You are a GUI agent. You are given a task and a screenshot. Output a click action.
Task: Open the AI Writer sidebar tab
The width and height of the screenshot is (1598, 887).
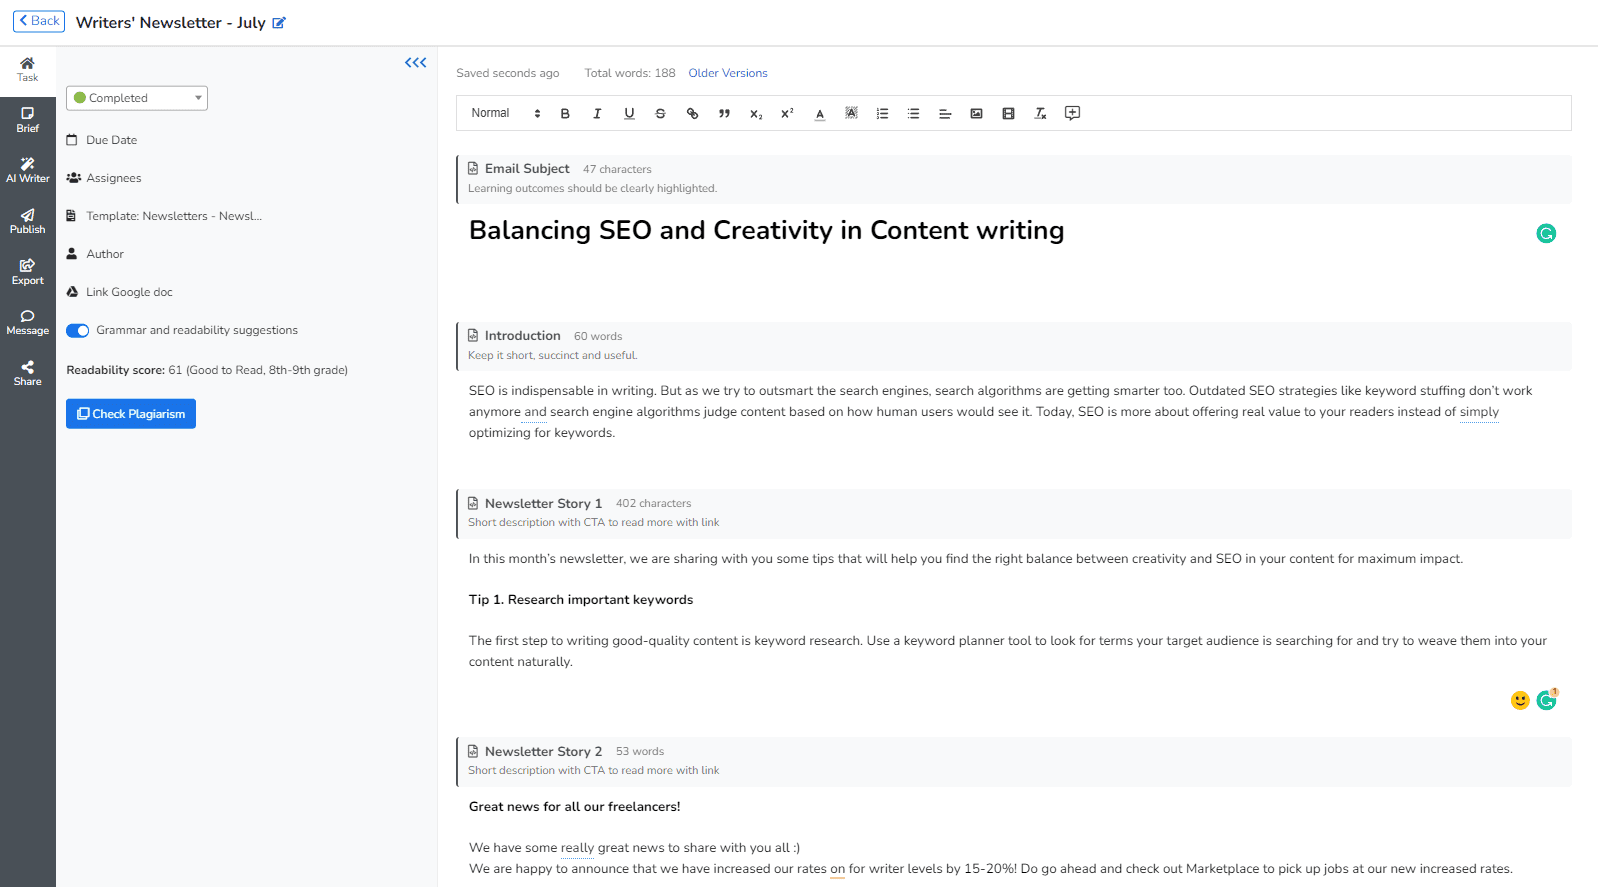[28, 169]
